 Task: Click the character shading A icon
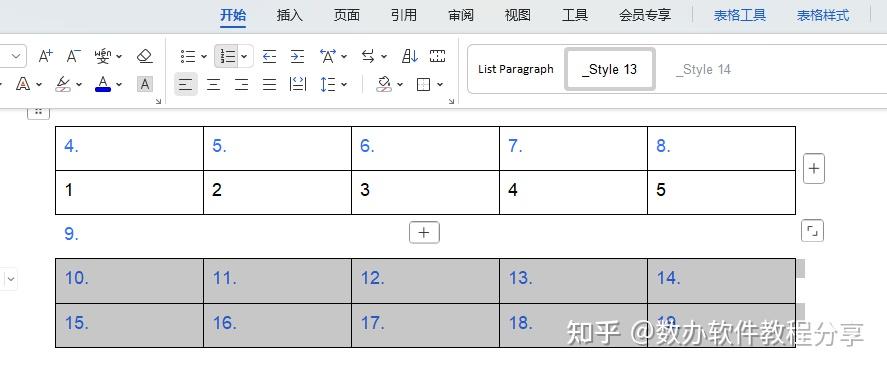[145, 84]
